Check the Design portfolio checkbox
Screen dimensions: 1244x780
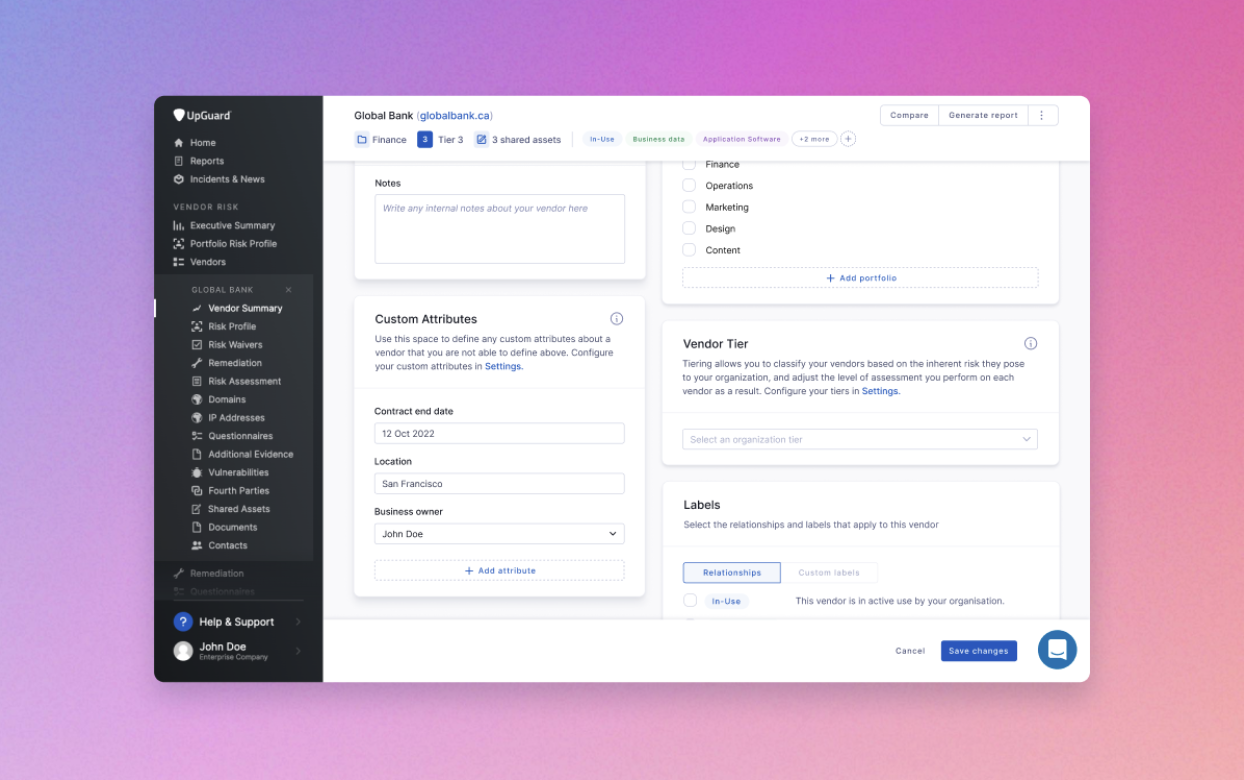689,229
